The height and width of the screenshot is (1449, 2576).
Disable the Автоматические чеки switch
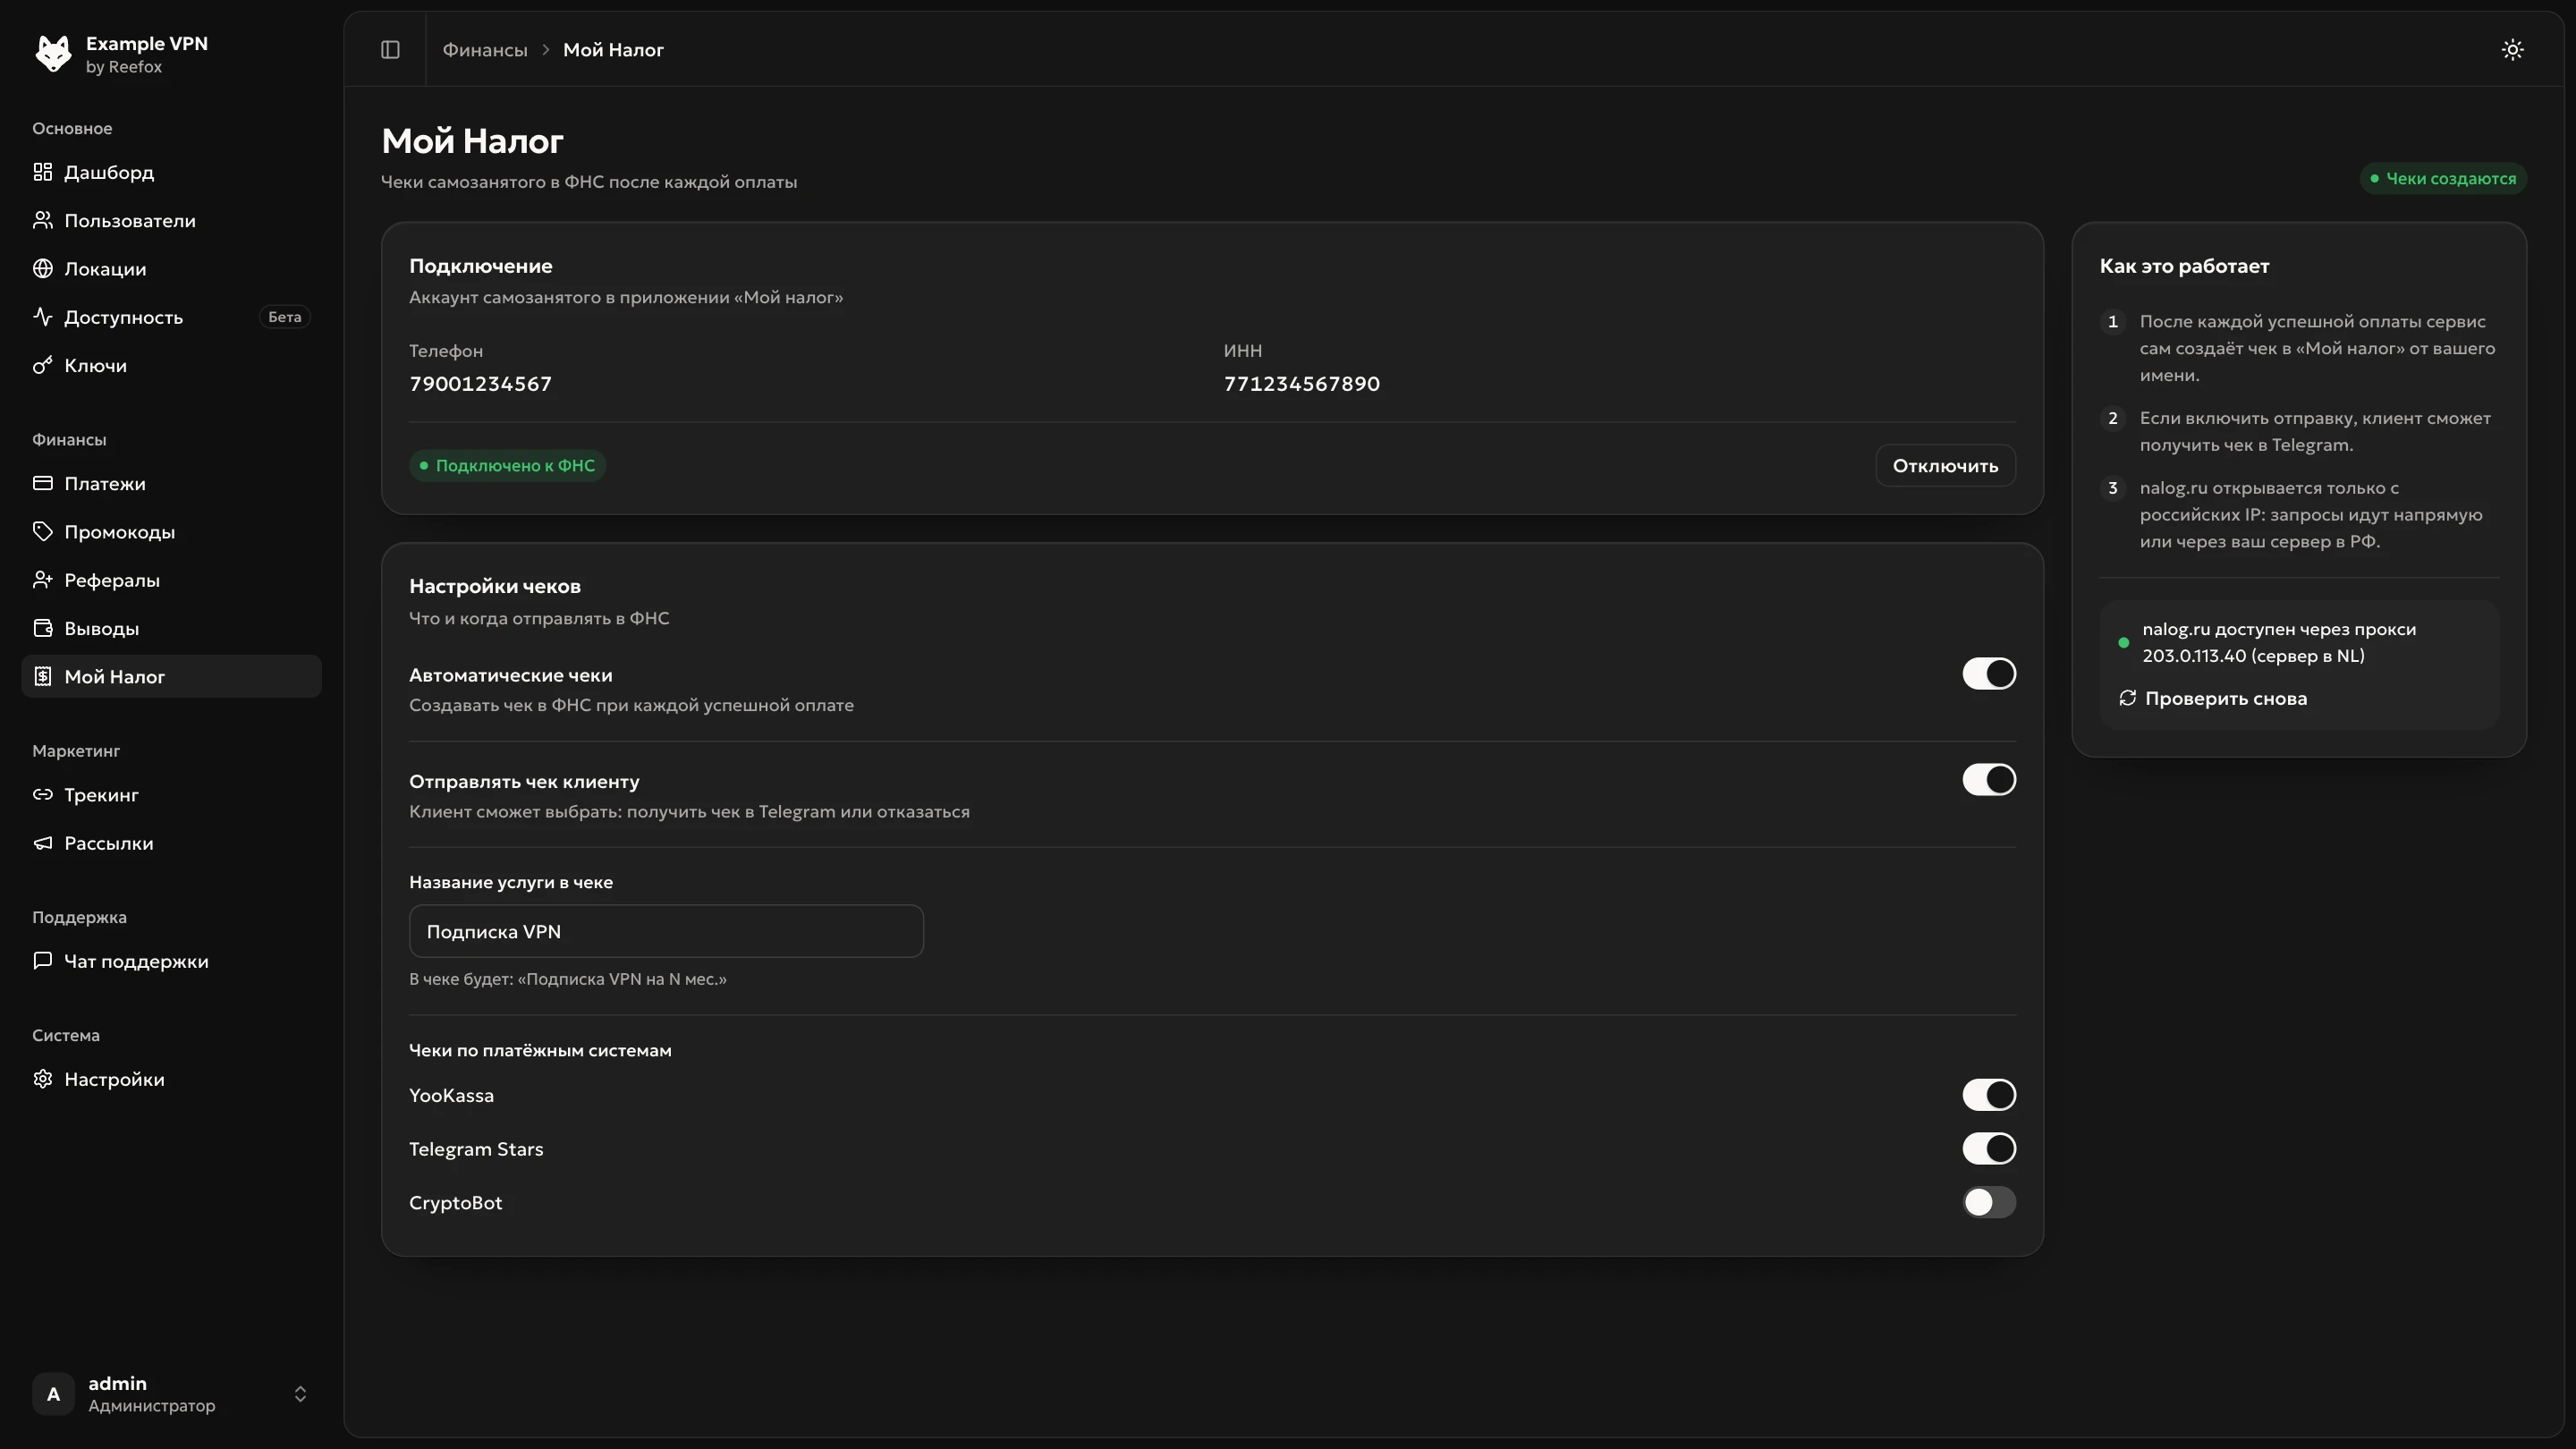click(1988, 674)
